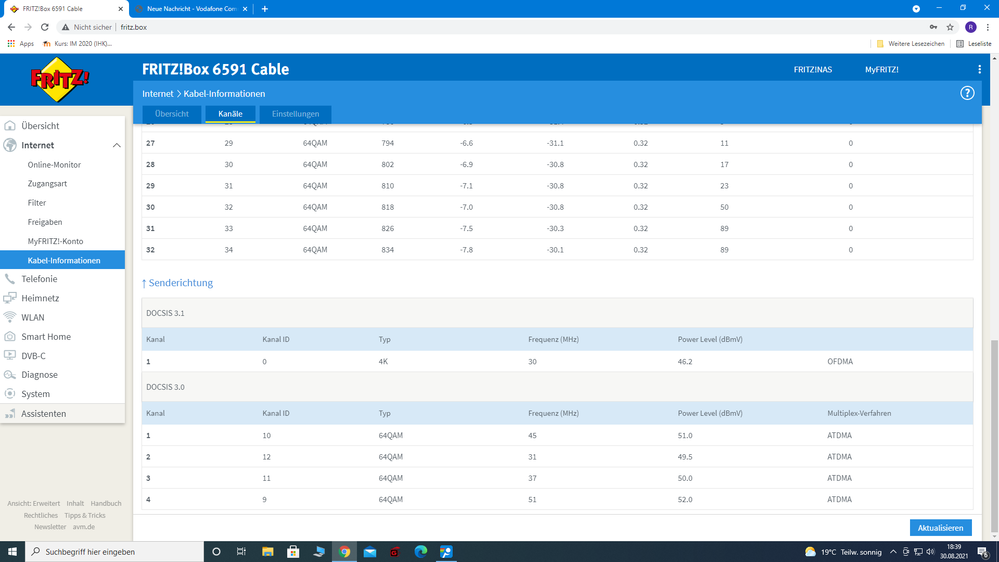This screenshot has height=562, width=999.
Task: Open Microsoft Store from taskbar
Action: [293, 552]
